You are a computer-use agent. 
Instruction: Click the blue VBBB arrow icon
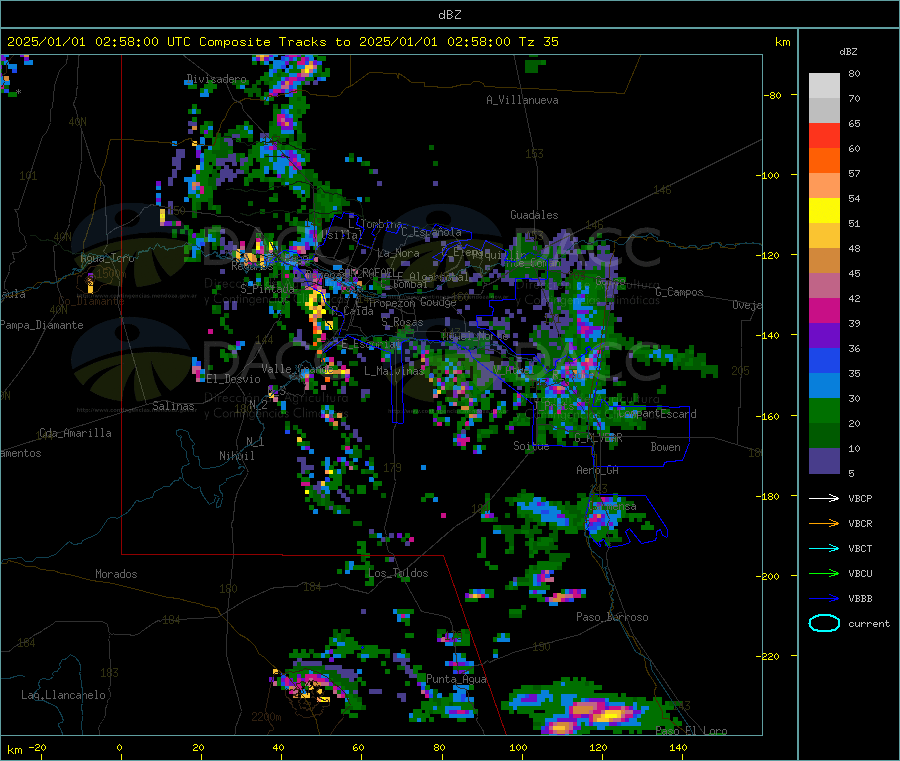click(824, 599)
